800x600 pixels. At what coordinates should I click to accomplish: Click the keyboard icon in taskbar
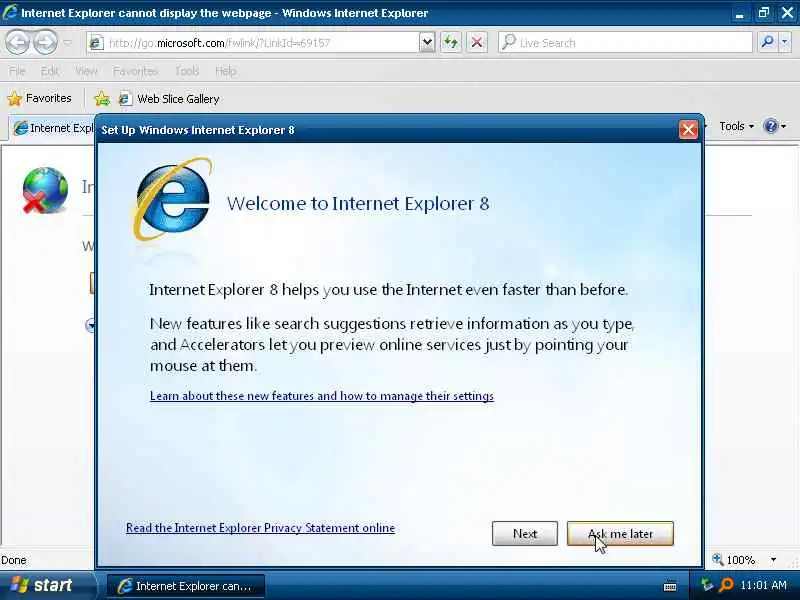coord(670,587)
